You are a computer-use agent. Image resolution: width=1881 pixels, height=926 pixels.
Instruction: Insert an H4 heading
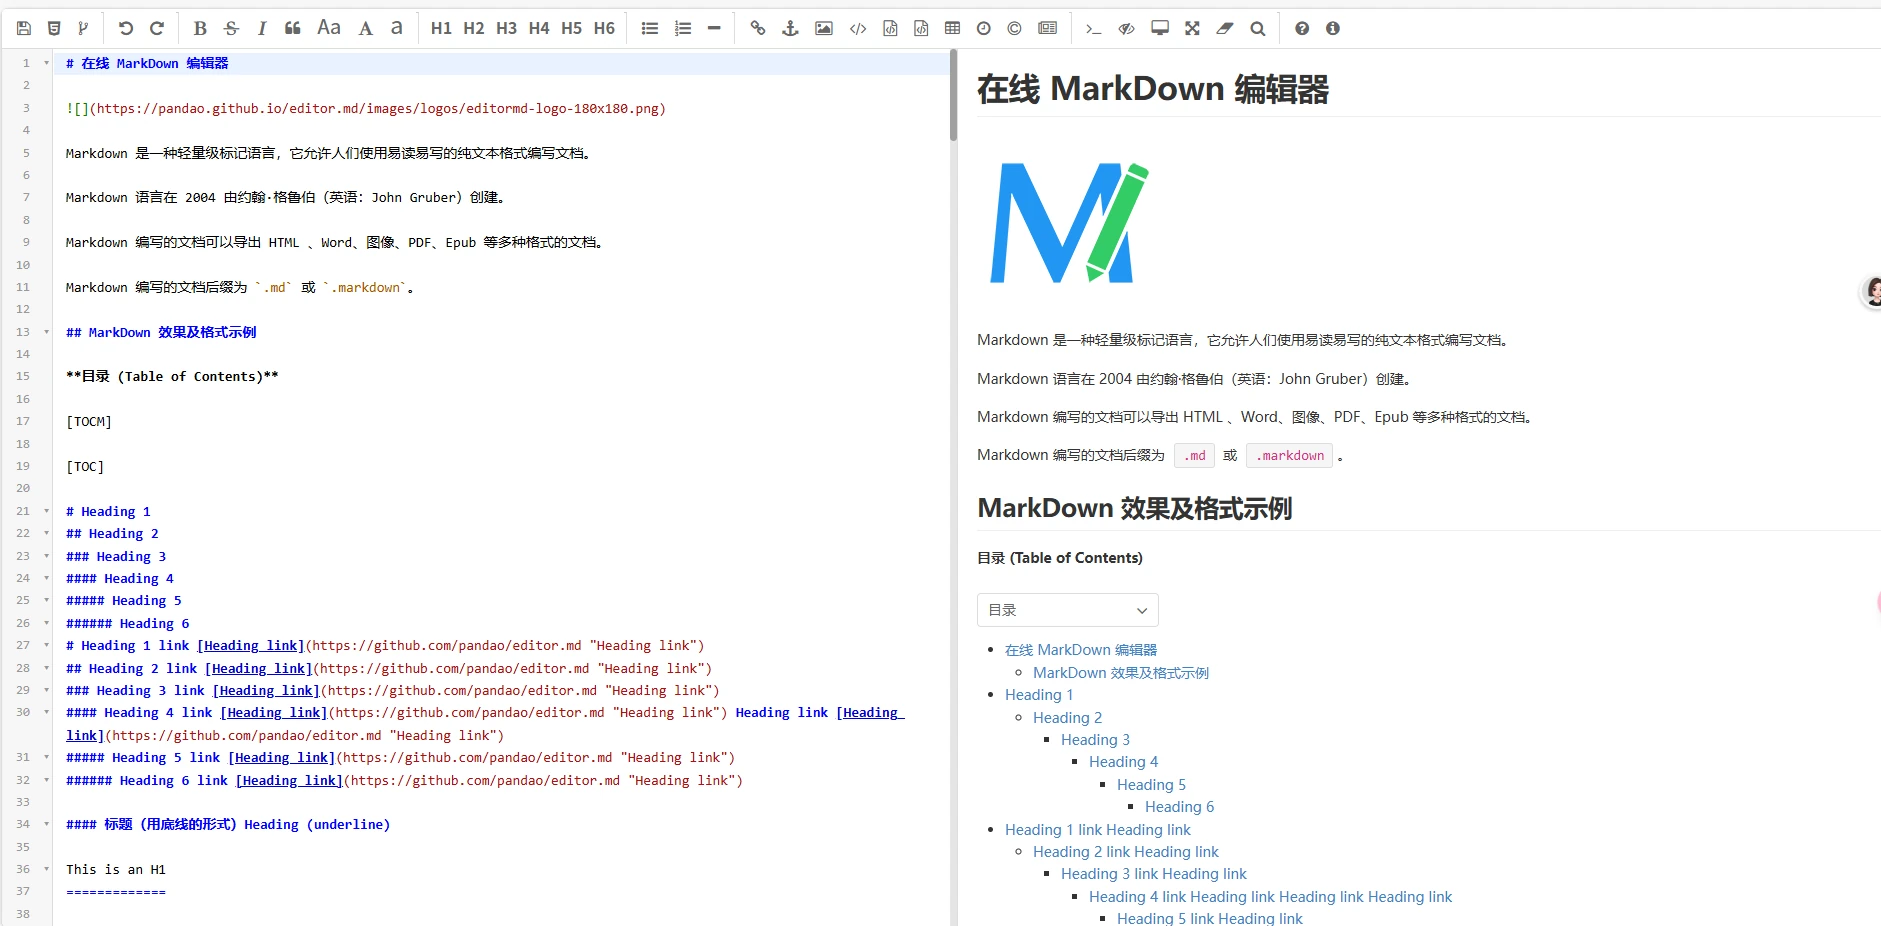click(x=539, y=28)
